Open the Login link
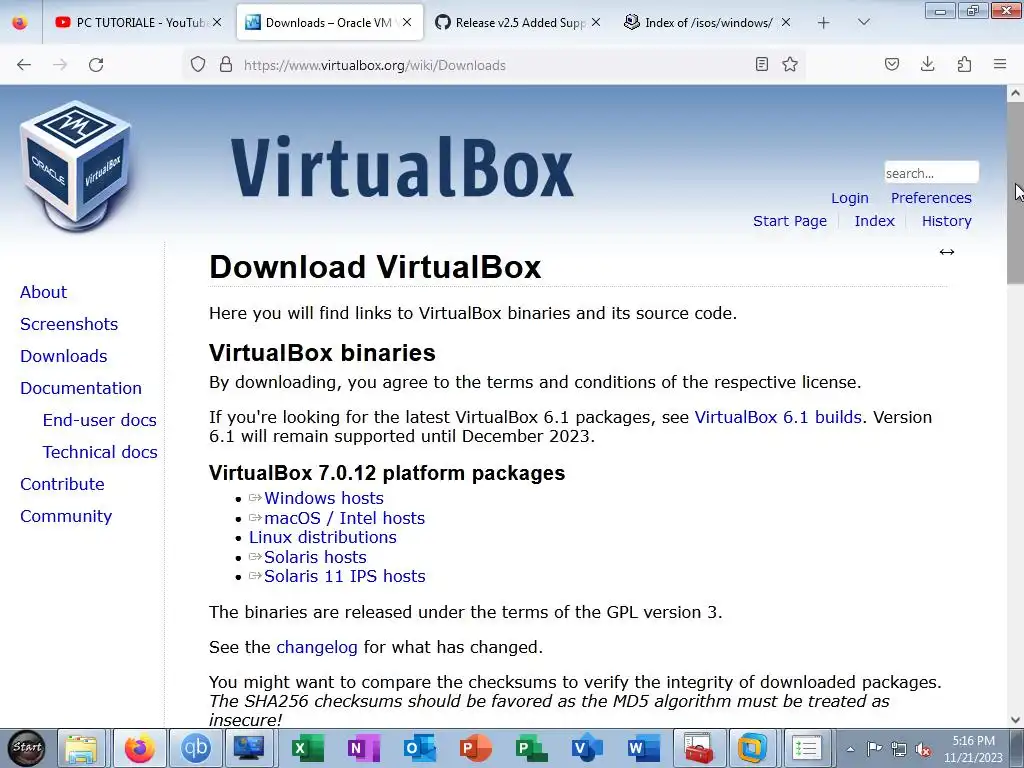Image resolution: width=1024 pixels, height=768 pixels. coord(850,198)
